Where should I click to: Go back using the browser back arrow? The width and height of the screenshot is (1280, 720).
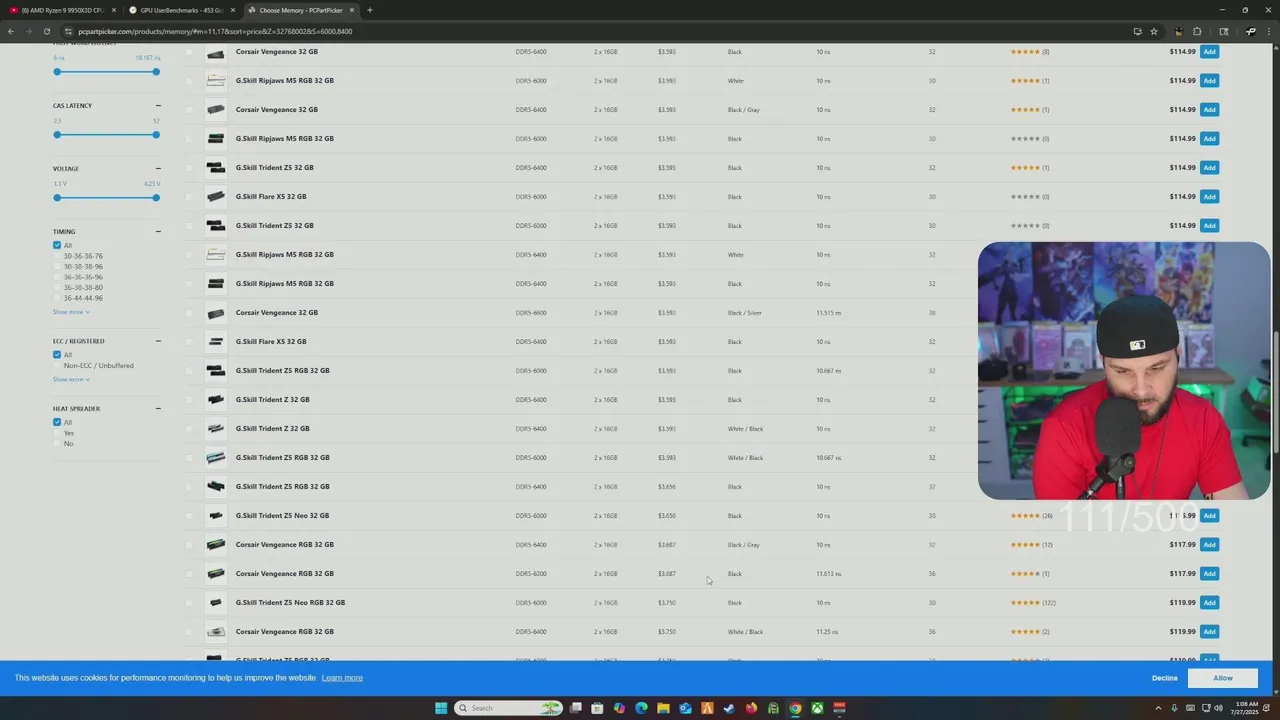pyautogui.click(x=11, y=31)
